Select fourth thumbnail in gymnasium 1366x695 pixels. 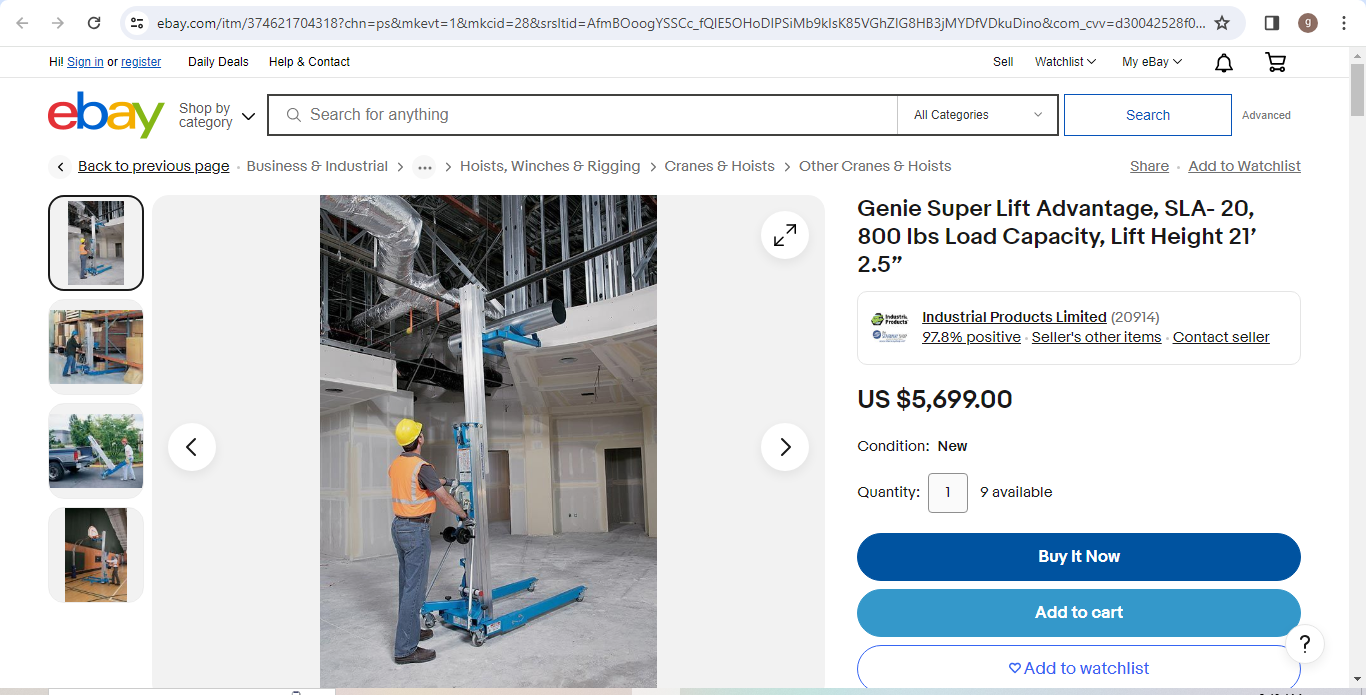point(96,555)
